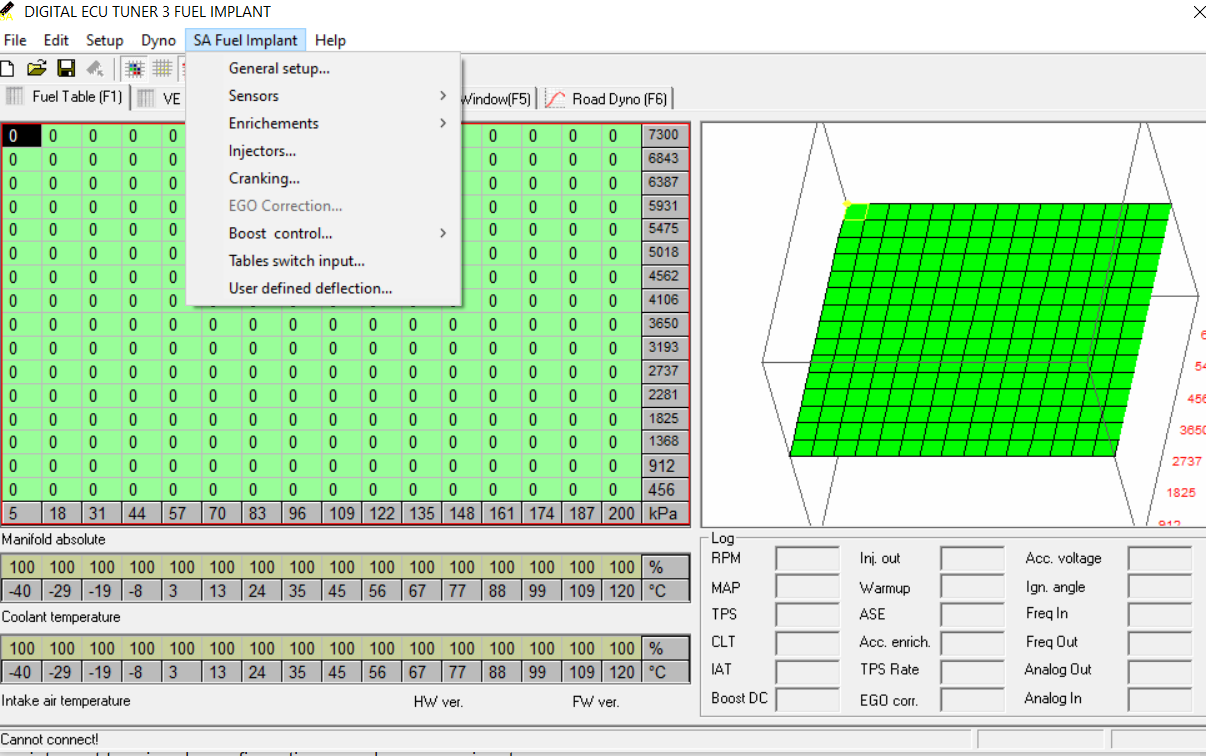
Task: Toggle the plain grid toolbar icon
Action: (162, 69)
